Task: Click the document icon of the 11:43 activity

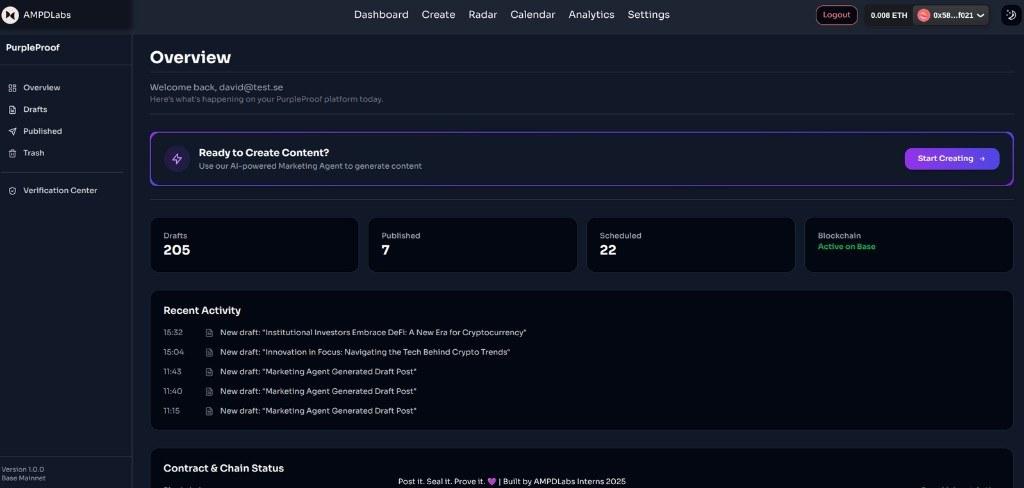Action: point(210,372)
